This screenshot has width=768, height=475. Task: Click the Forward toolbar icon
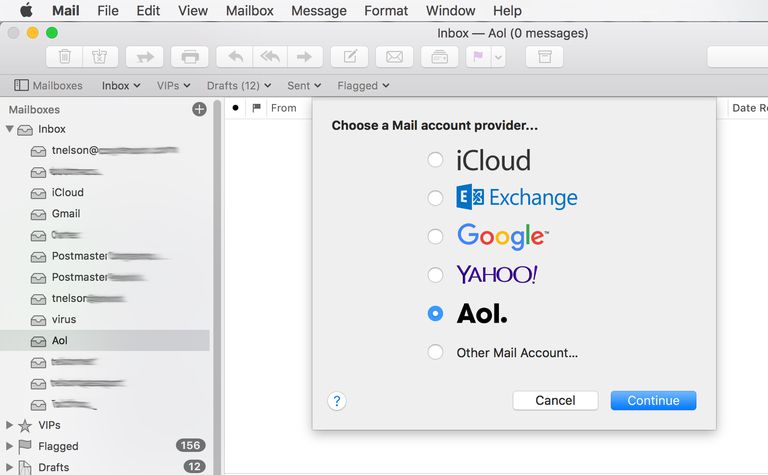[305, 57]
